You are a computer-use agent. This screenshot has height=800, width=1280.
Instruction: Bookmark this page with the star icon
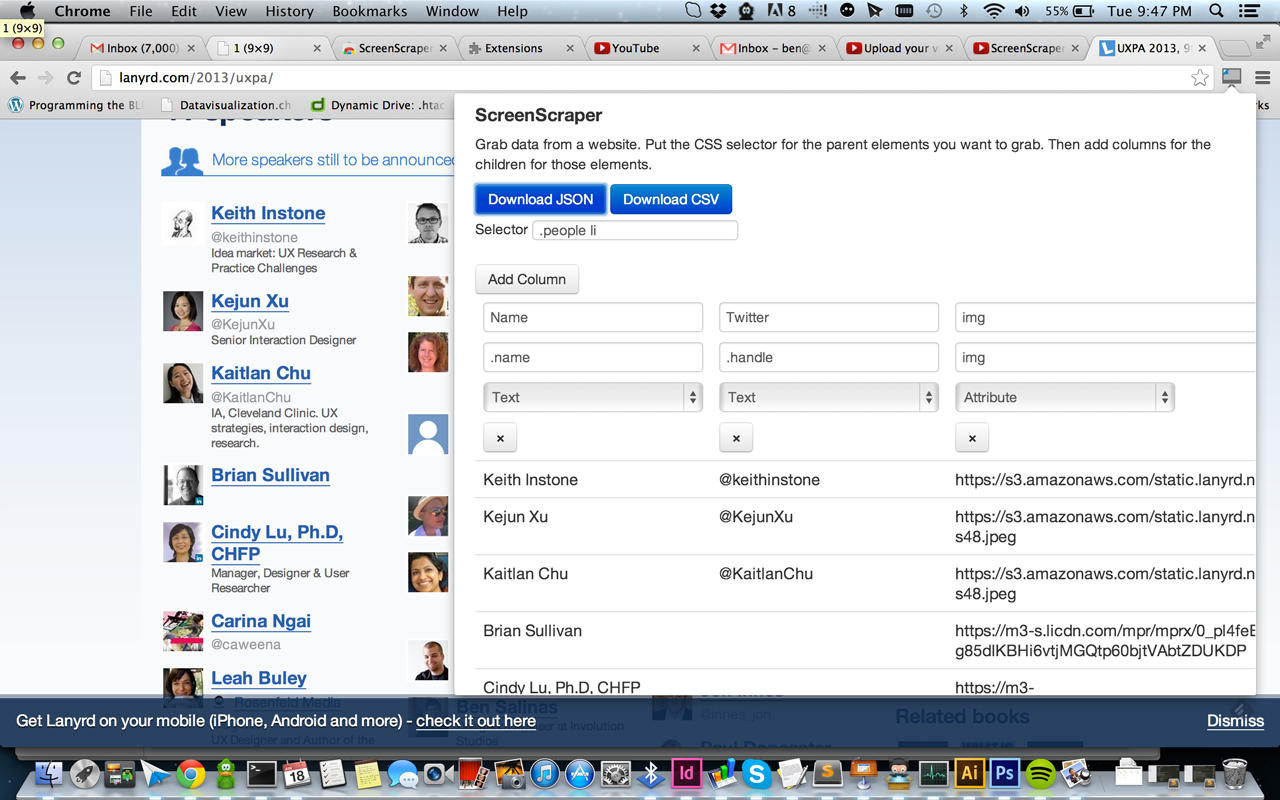point(1200,78)
